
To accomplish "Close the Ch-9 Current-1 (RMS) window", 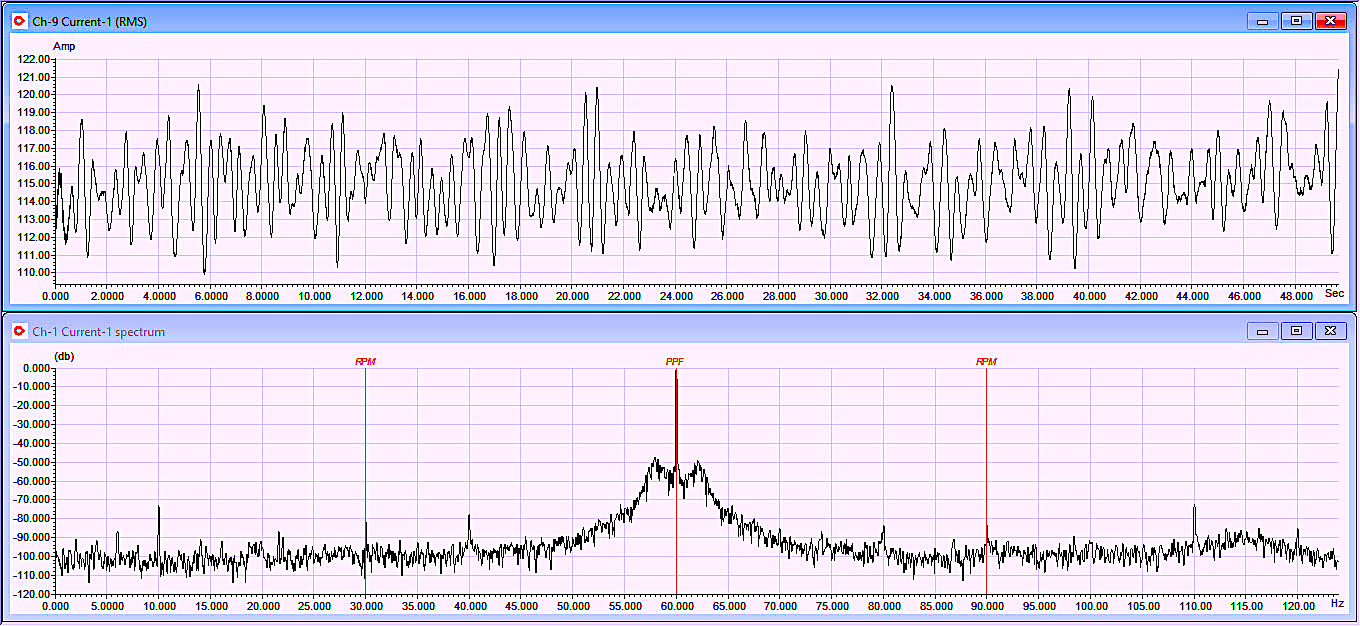I will coord(1330,20).
